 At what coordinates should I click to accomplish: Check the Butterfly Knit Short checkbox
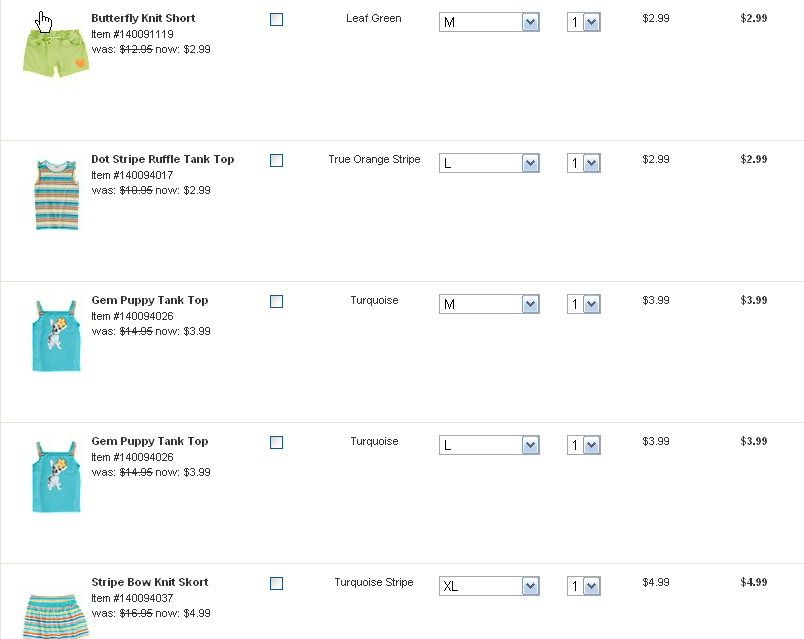click(x=277, y=19)
